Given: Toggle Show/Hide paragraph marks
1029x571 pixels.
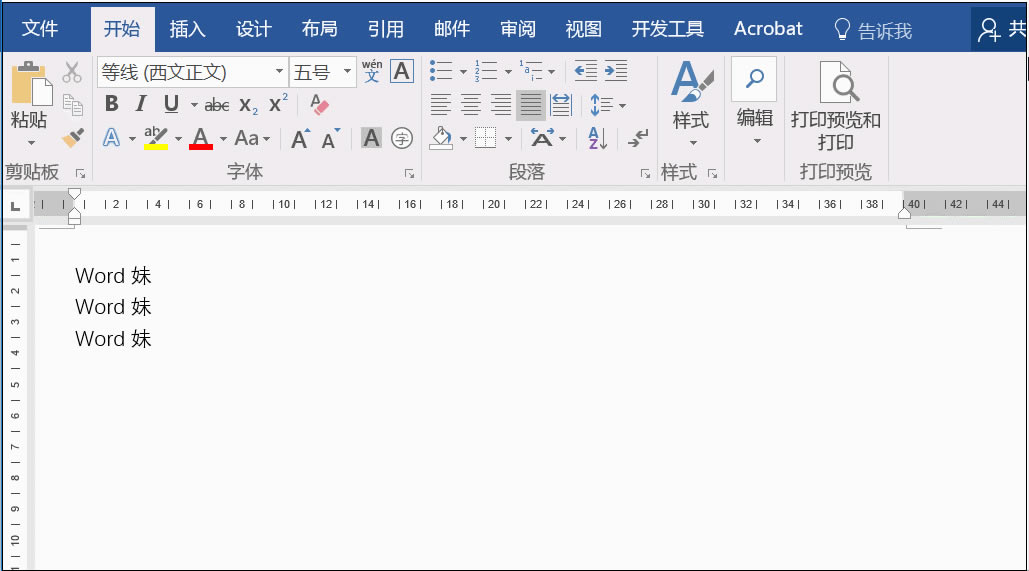Looking at the screenshot, I should tap(638, 138).
